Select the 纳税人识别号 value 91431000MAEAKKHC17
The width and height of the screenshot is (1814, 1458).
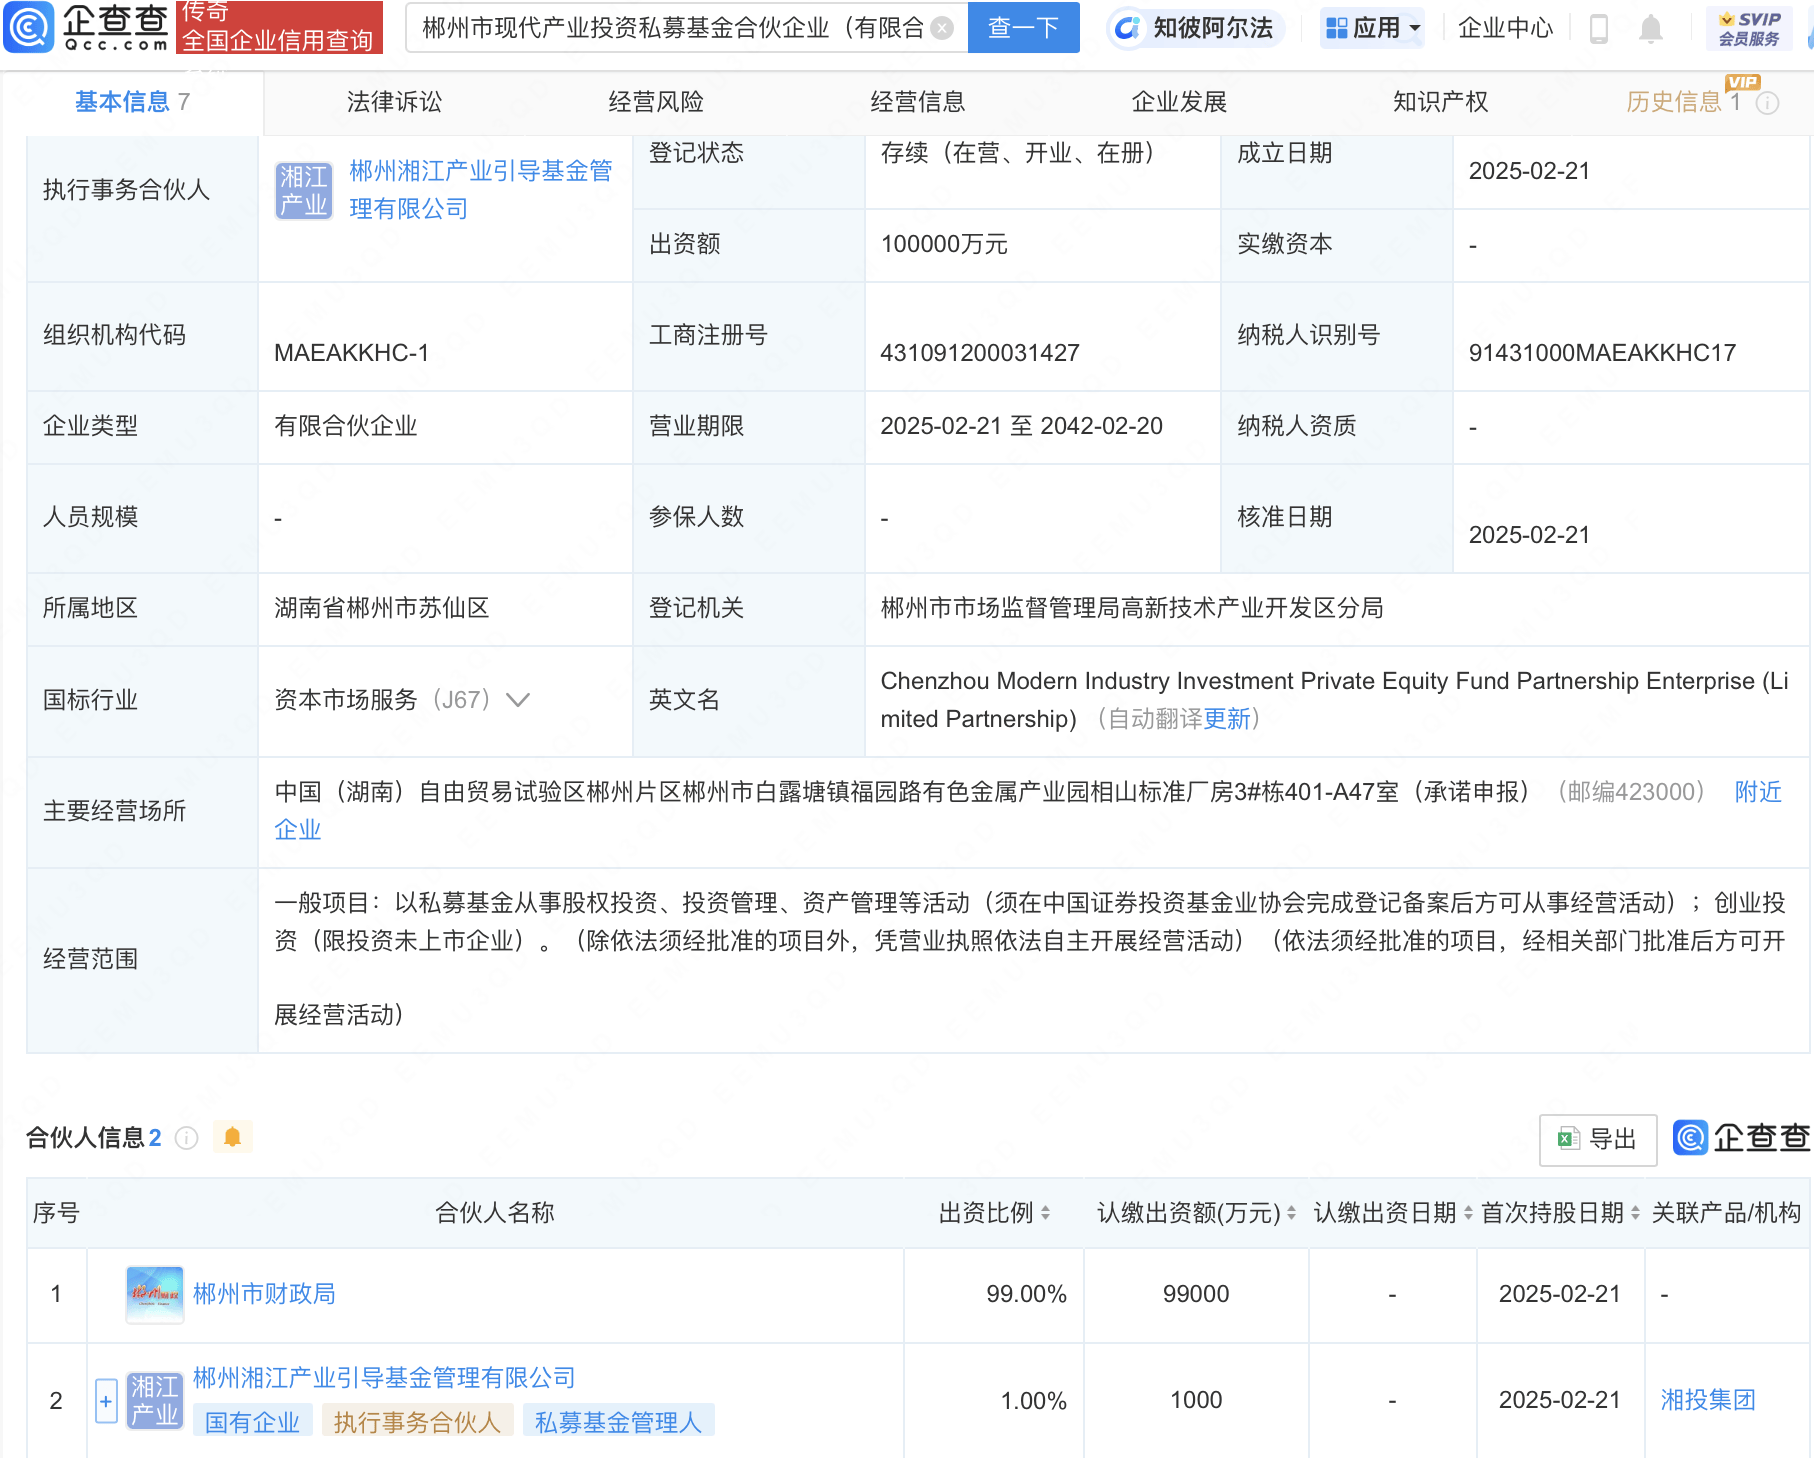click(1602, 353)
